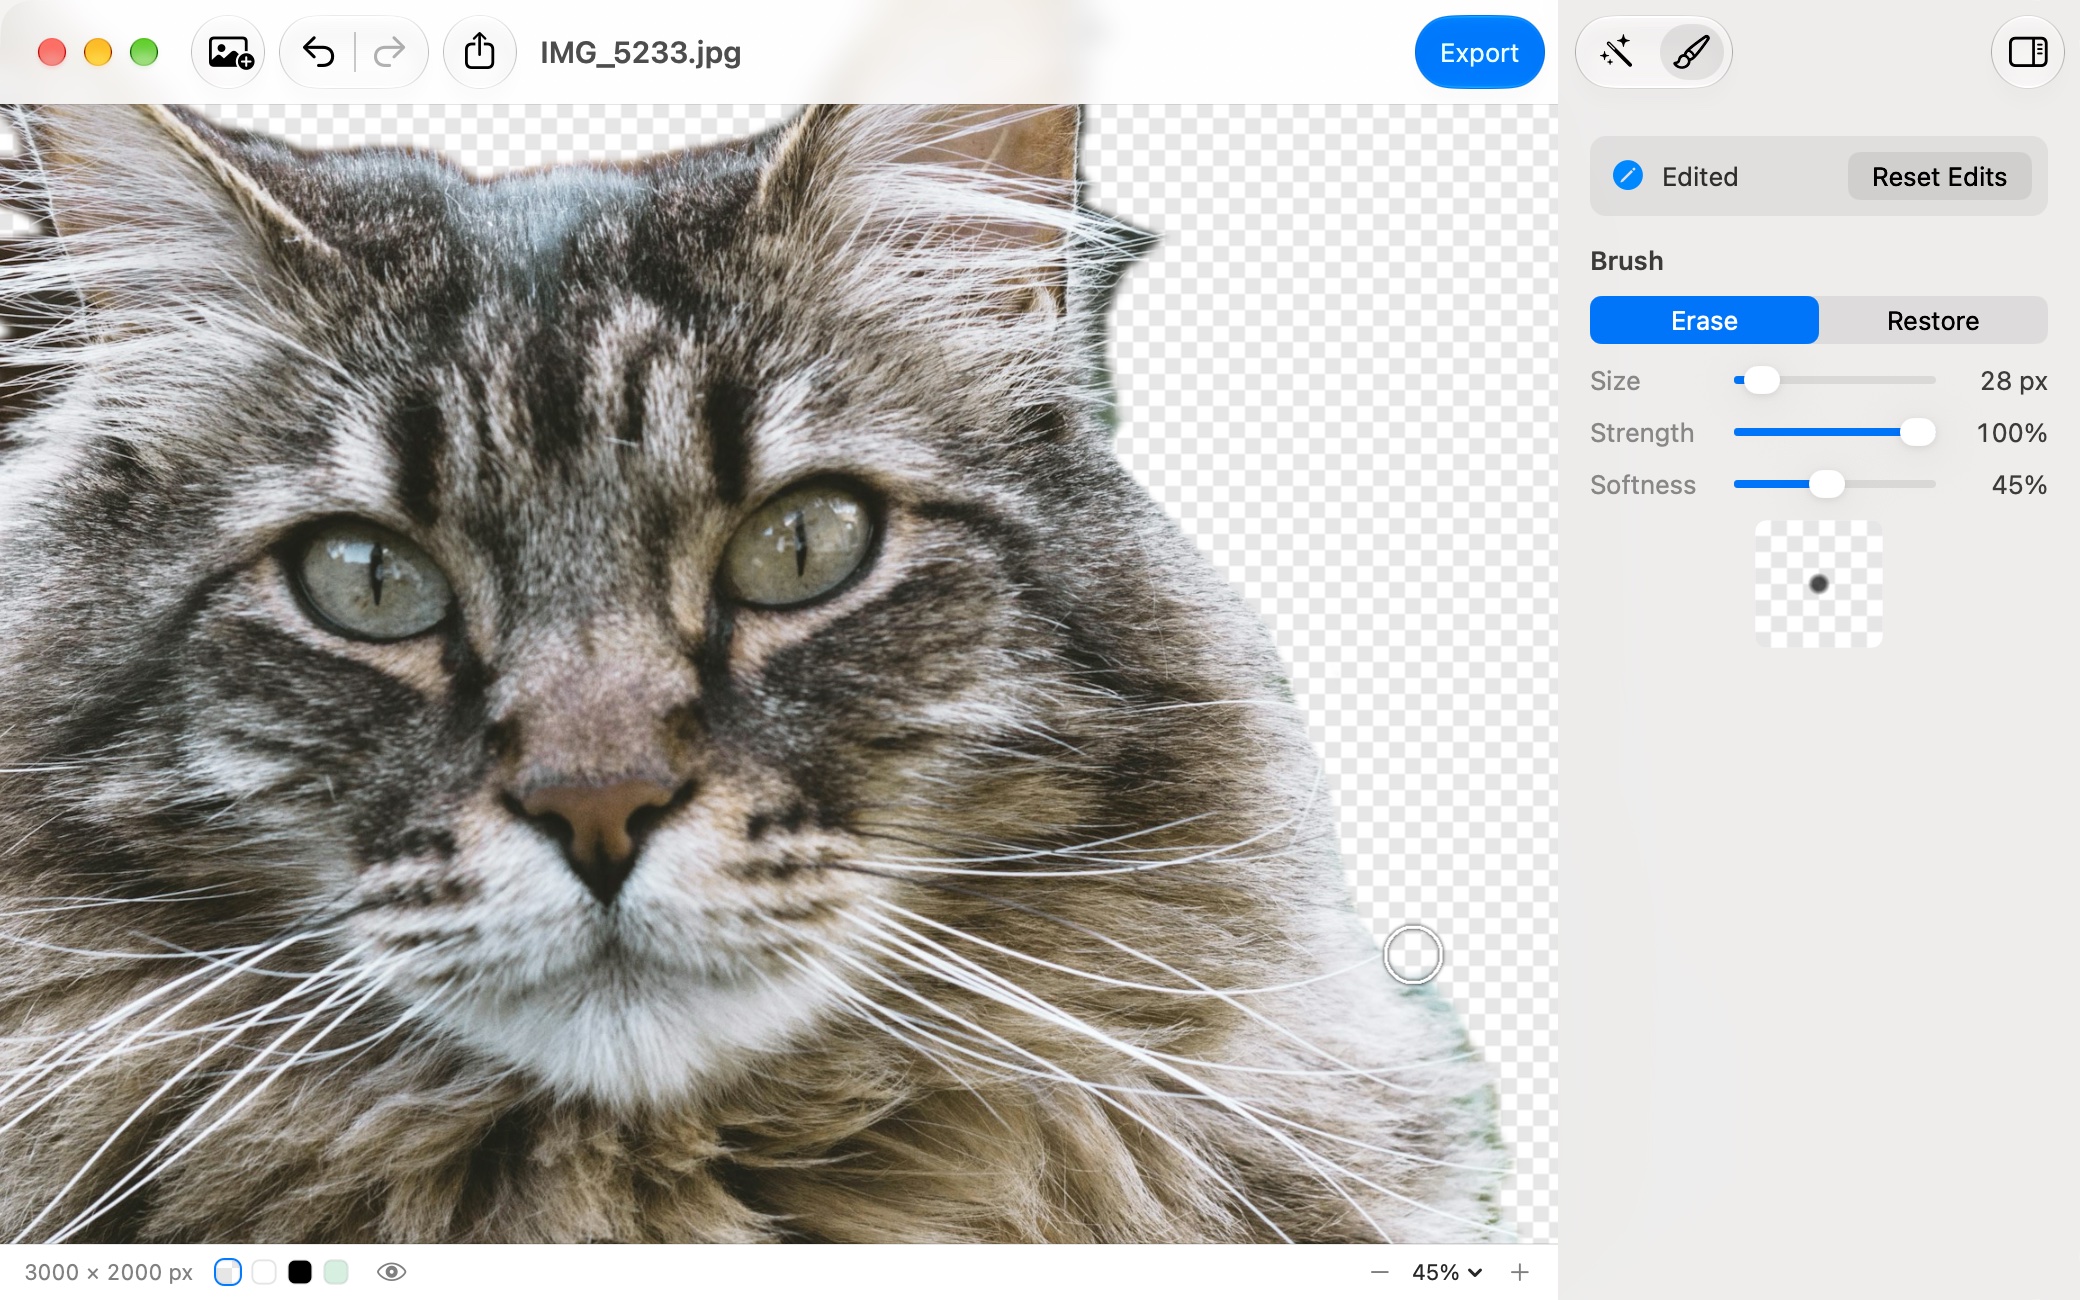2080x1300 pixels.
Task: Click the brush preview thumbnail
Action: tap(1819, 584)
